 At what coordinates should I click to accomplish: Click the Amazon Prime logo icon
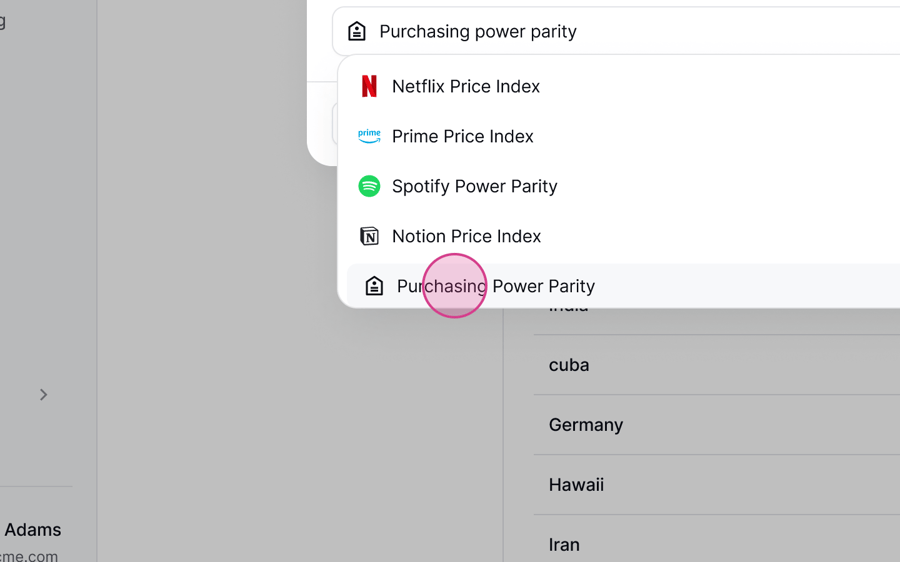click(369, 136)
